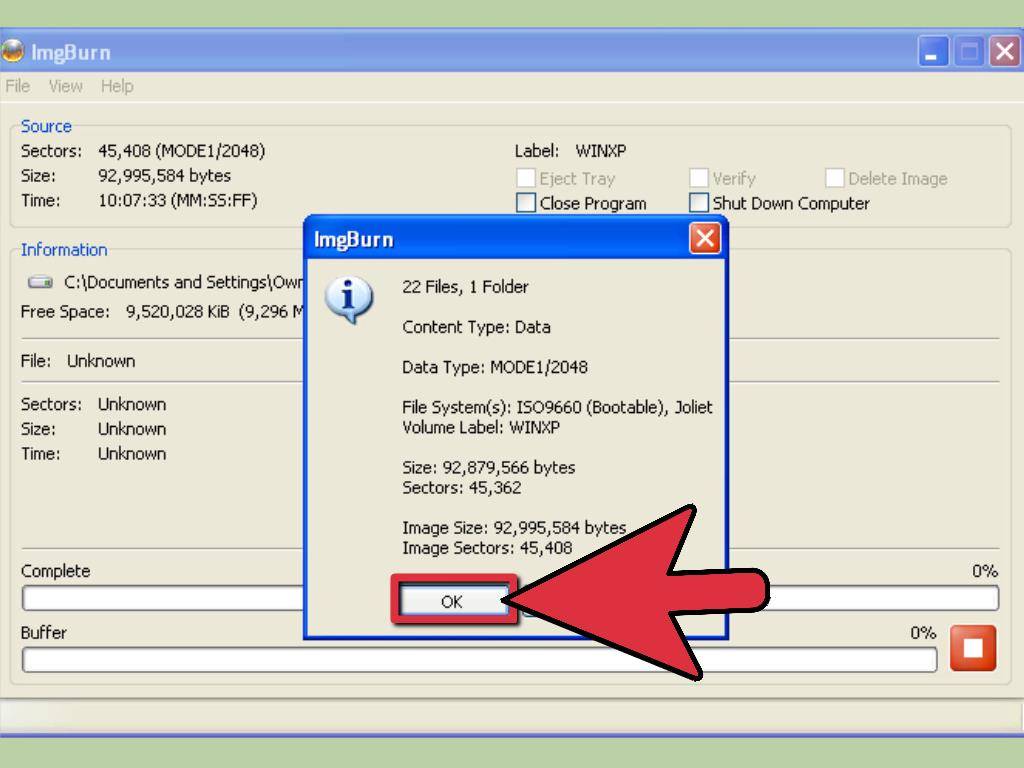
Task: Open the Help menu
Action: 117,86
